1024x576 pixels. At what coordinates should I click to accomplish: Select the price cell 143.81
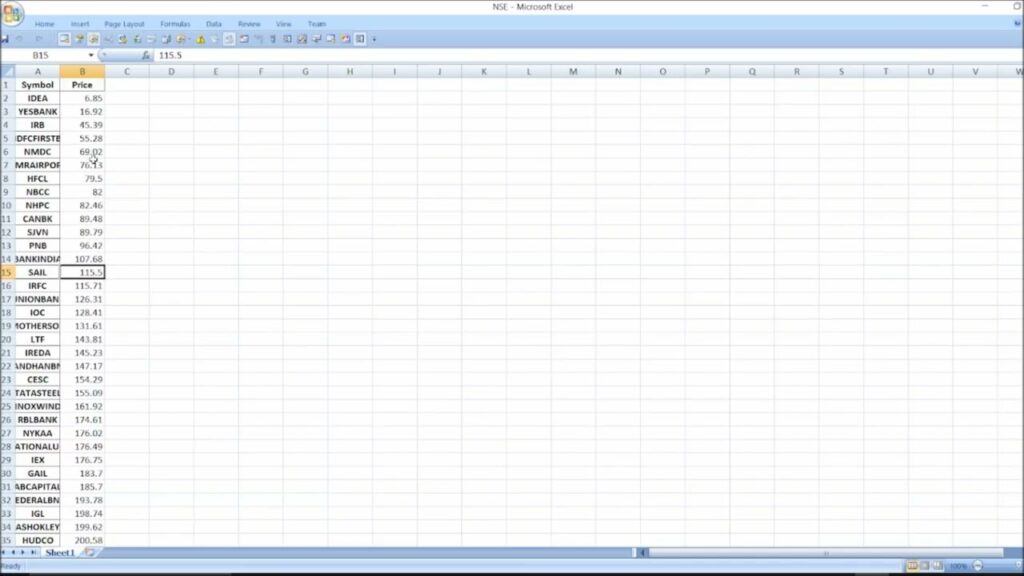coord(82,339)
